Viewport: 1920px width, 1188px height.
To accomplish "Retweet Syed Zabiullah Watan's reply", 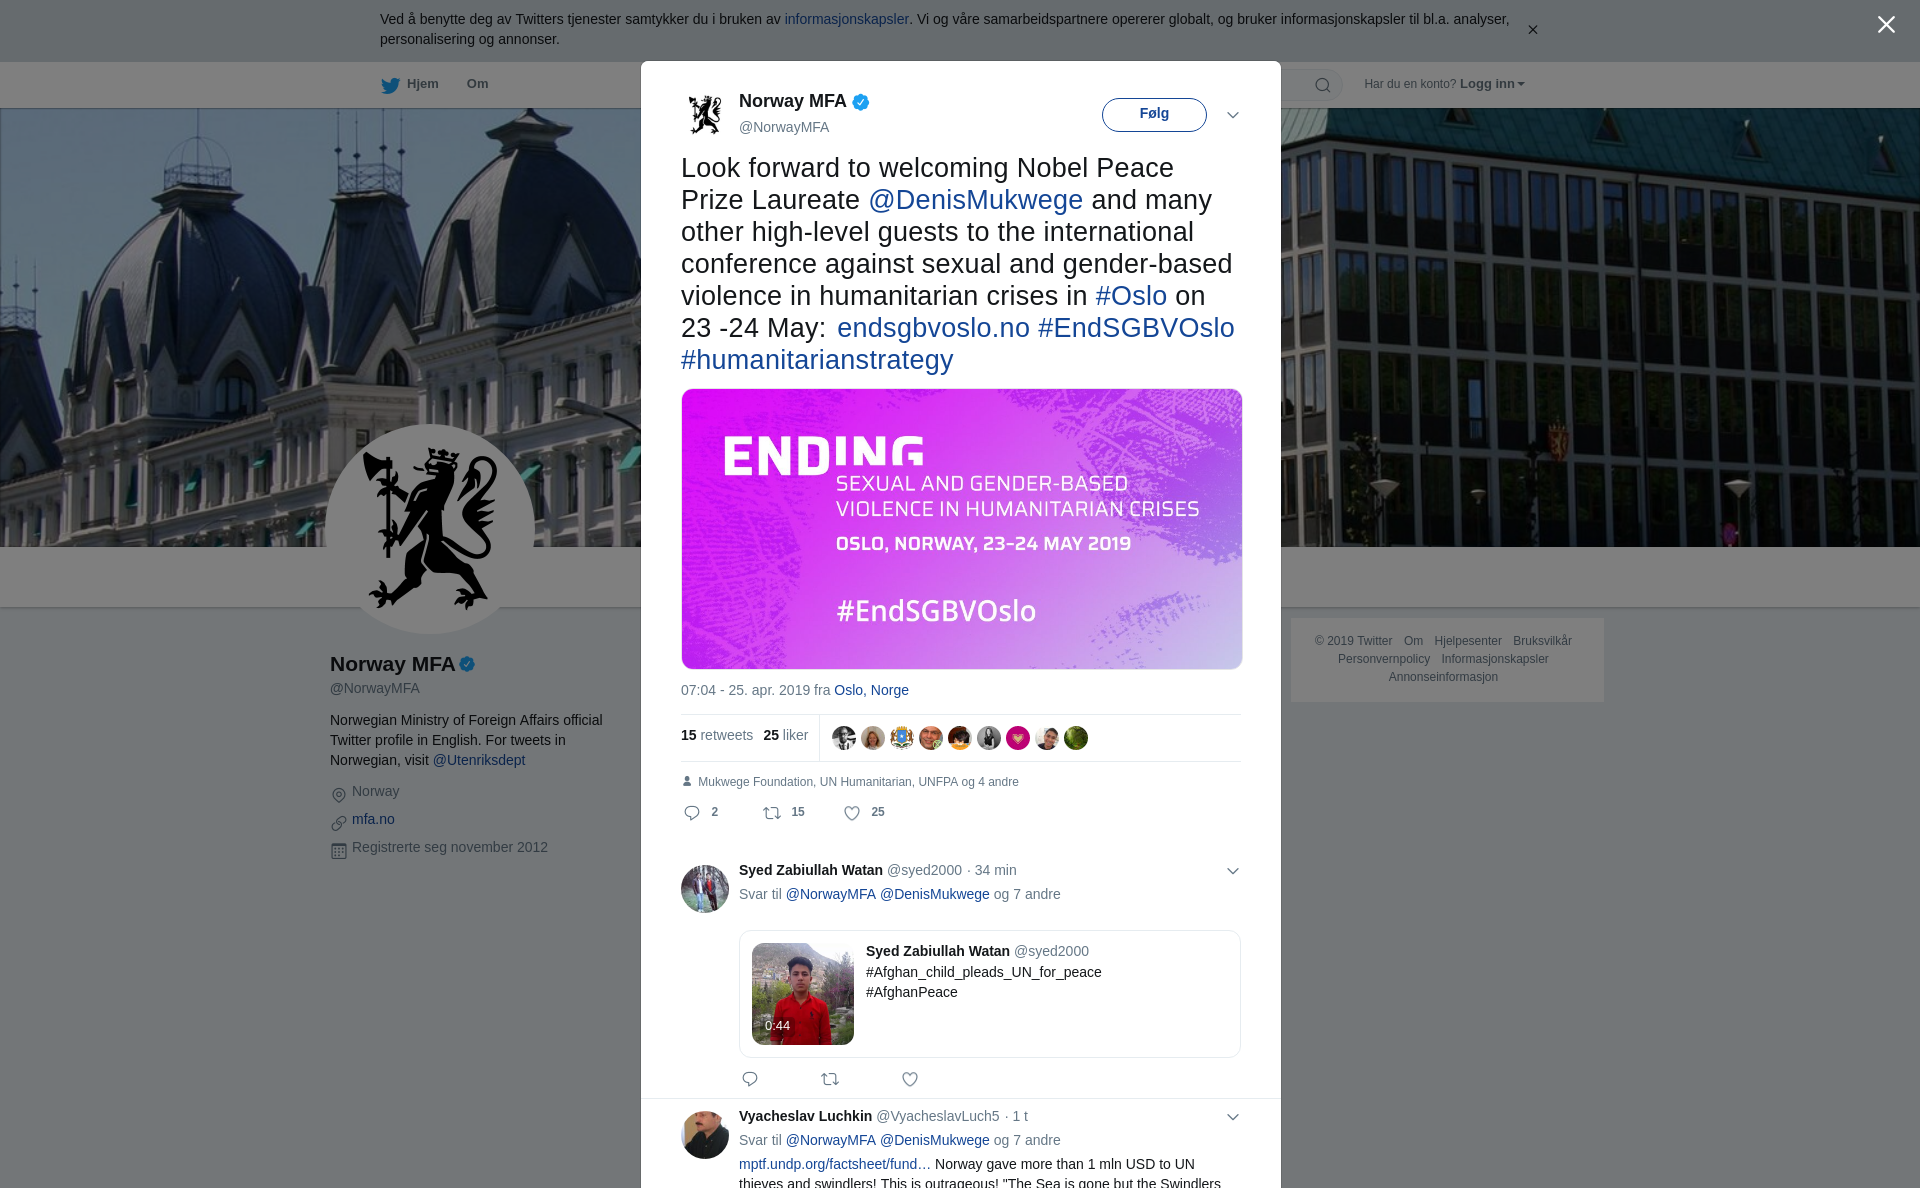I will click(830, 1079).
